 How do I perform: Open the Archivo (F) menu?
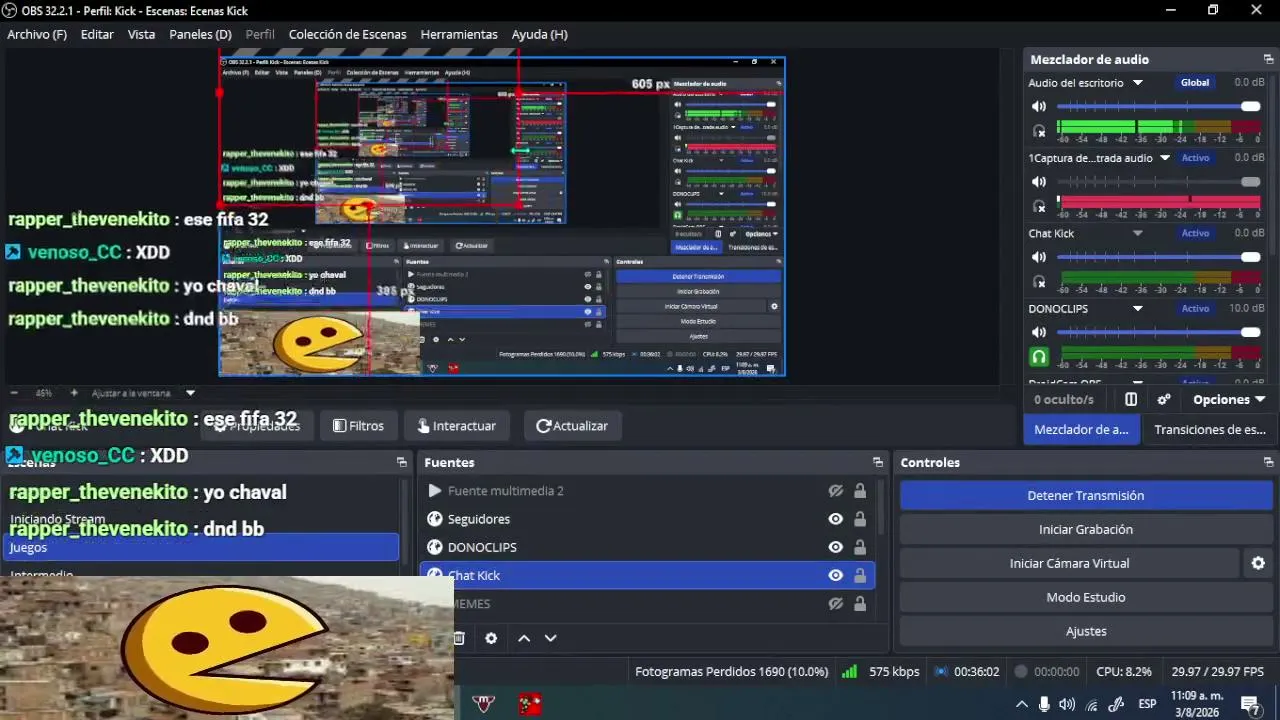click(37, 34)
